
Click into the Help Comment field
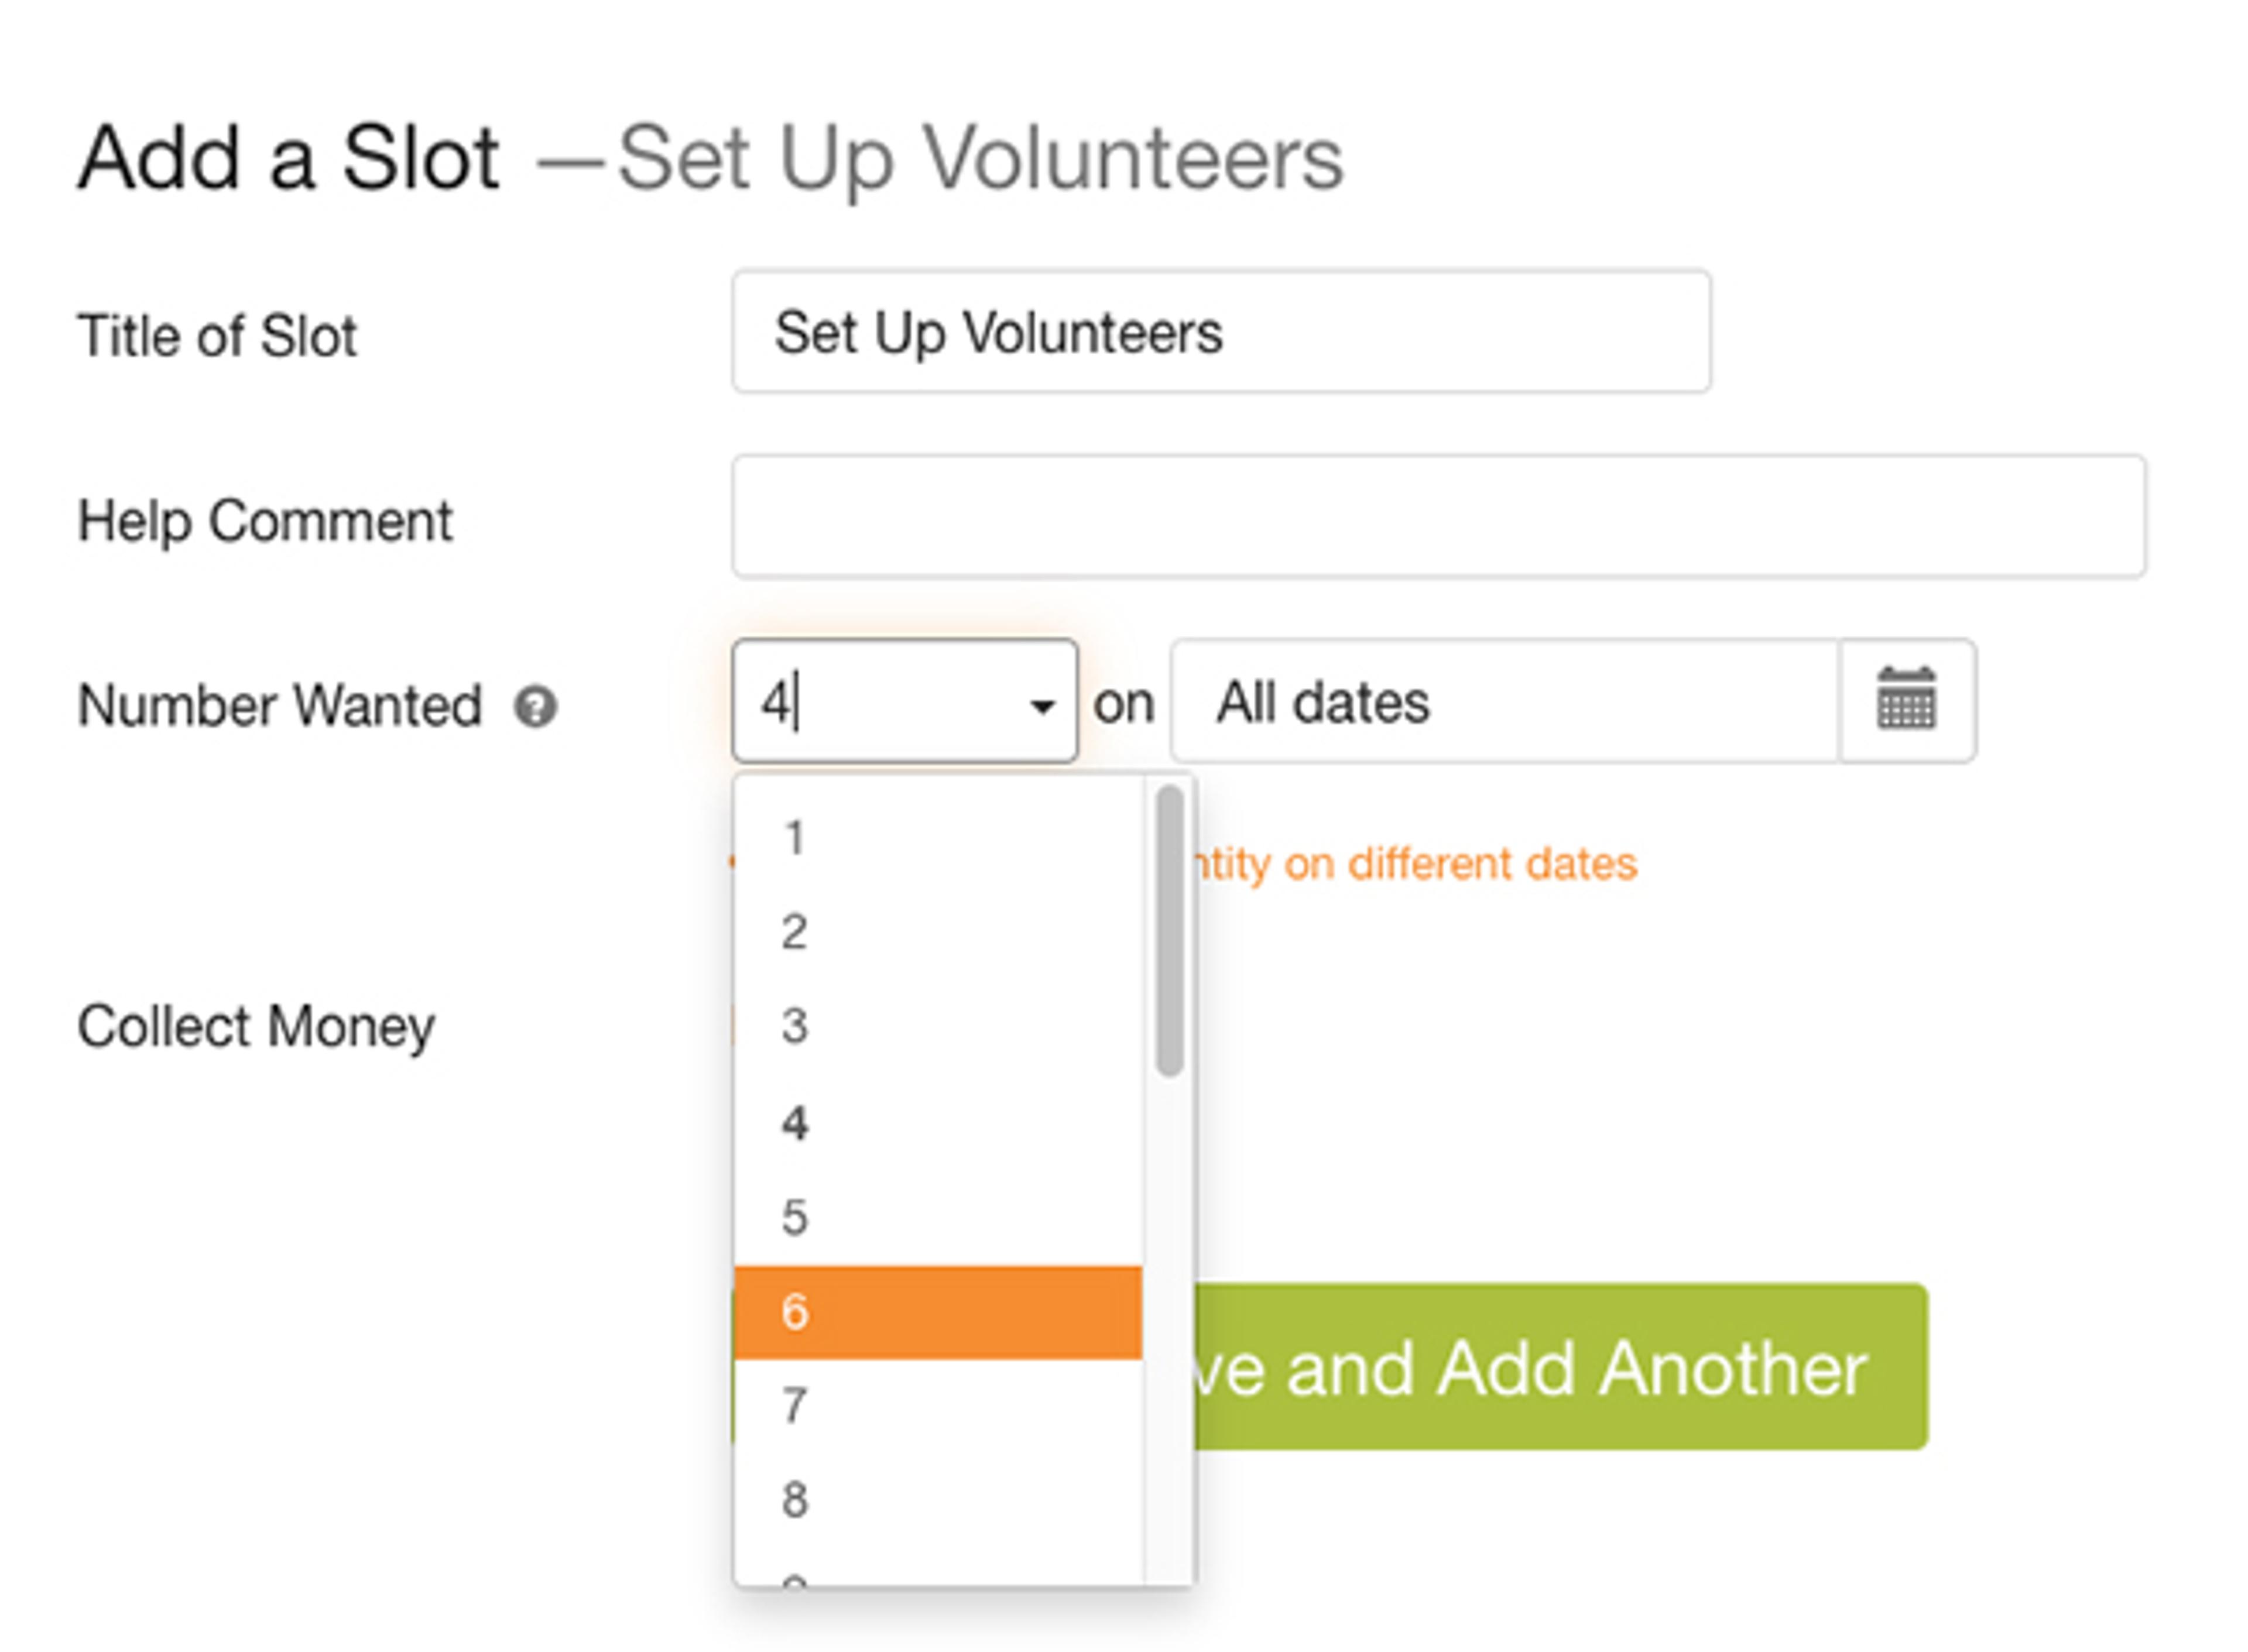click(1438, 517)
